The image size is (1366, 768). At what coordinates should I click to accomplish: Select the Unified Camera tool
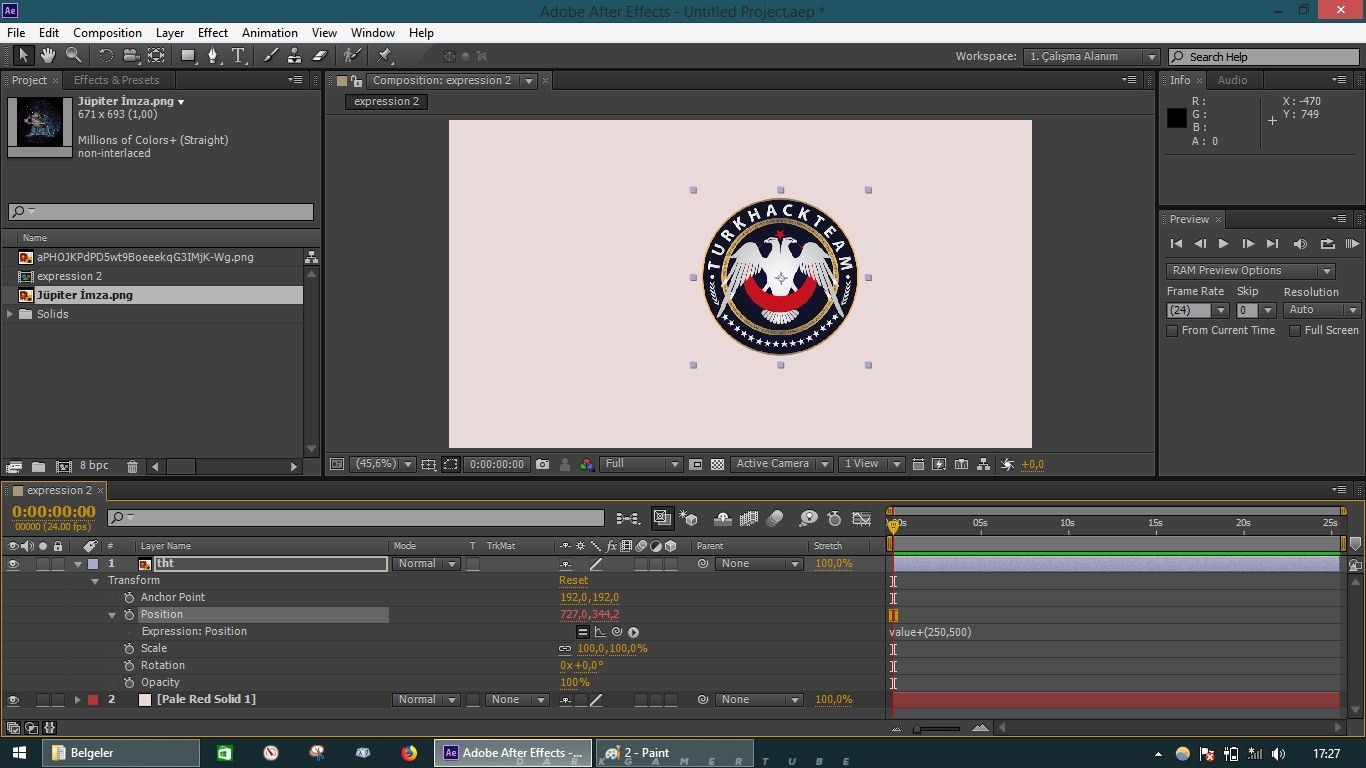point(131,56)
